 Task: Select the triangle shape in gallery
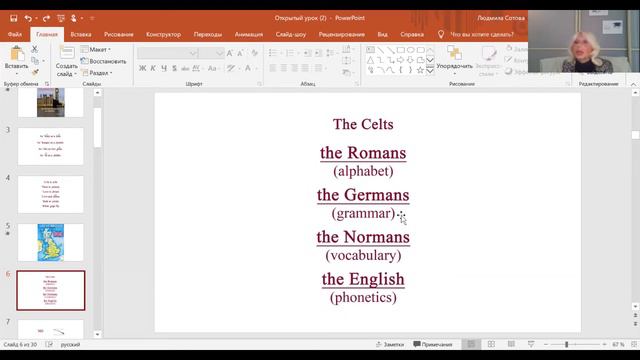tap(370, 60)
